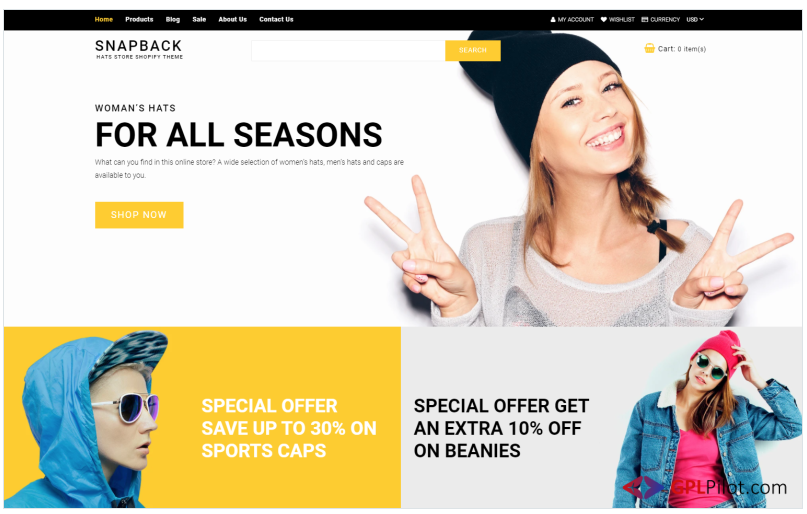Navigate to About Us

tap(233, 20)
